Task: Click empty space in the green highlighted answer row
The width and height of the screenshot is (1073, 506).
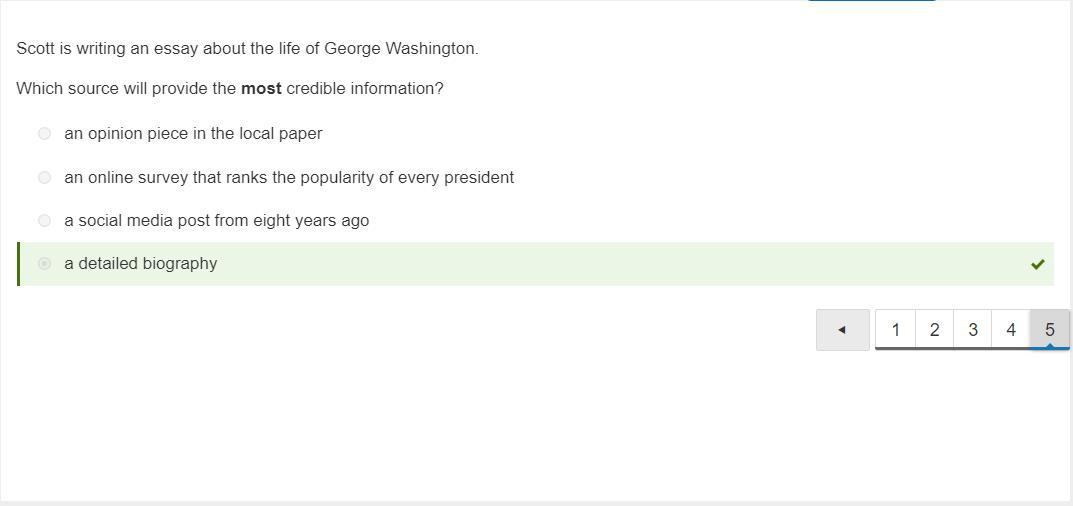Action: [600, 264]
